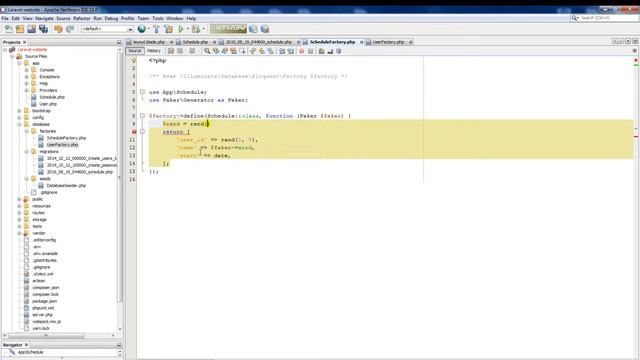Click the stop macro recording square icon
The width and height of the screenshot is (640, 360).
click(310, 51)
